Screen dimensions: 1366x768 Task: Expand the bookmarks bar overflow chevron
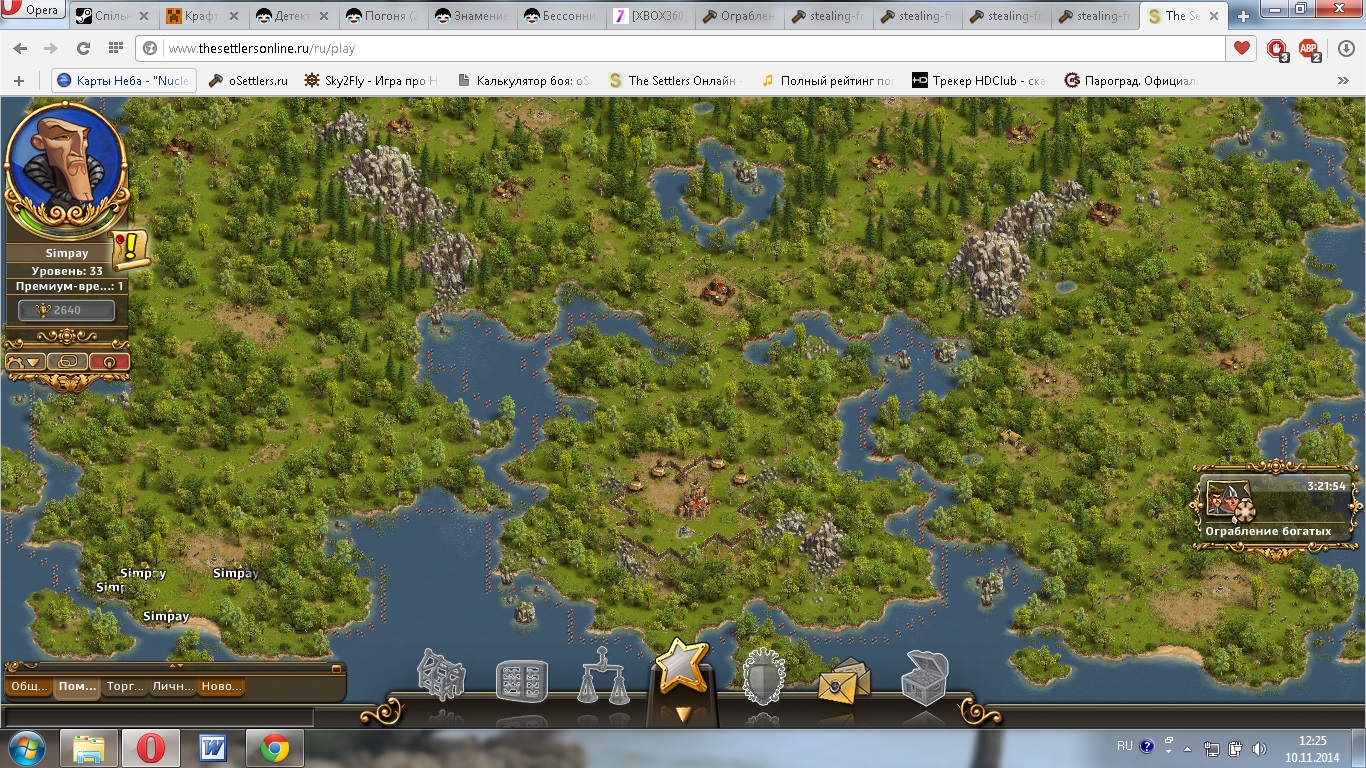click(x=1343, y=80)
